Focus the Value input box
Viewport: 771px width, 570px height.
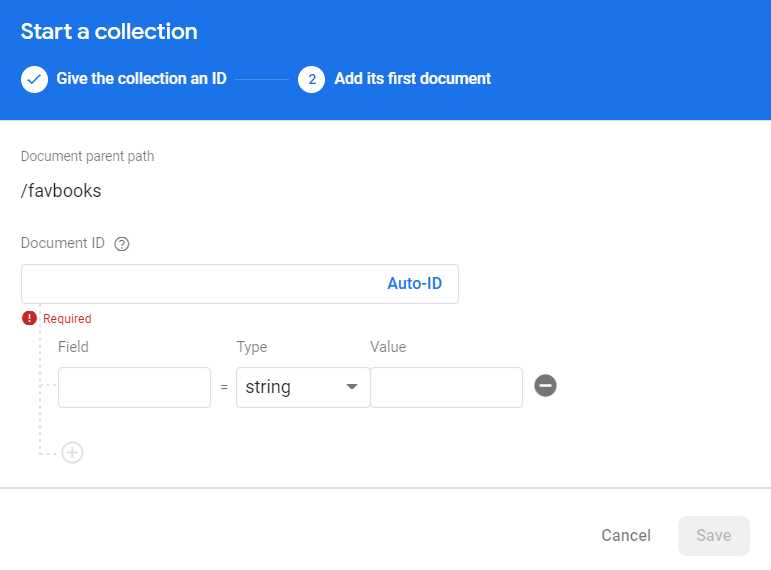446,387
